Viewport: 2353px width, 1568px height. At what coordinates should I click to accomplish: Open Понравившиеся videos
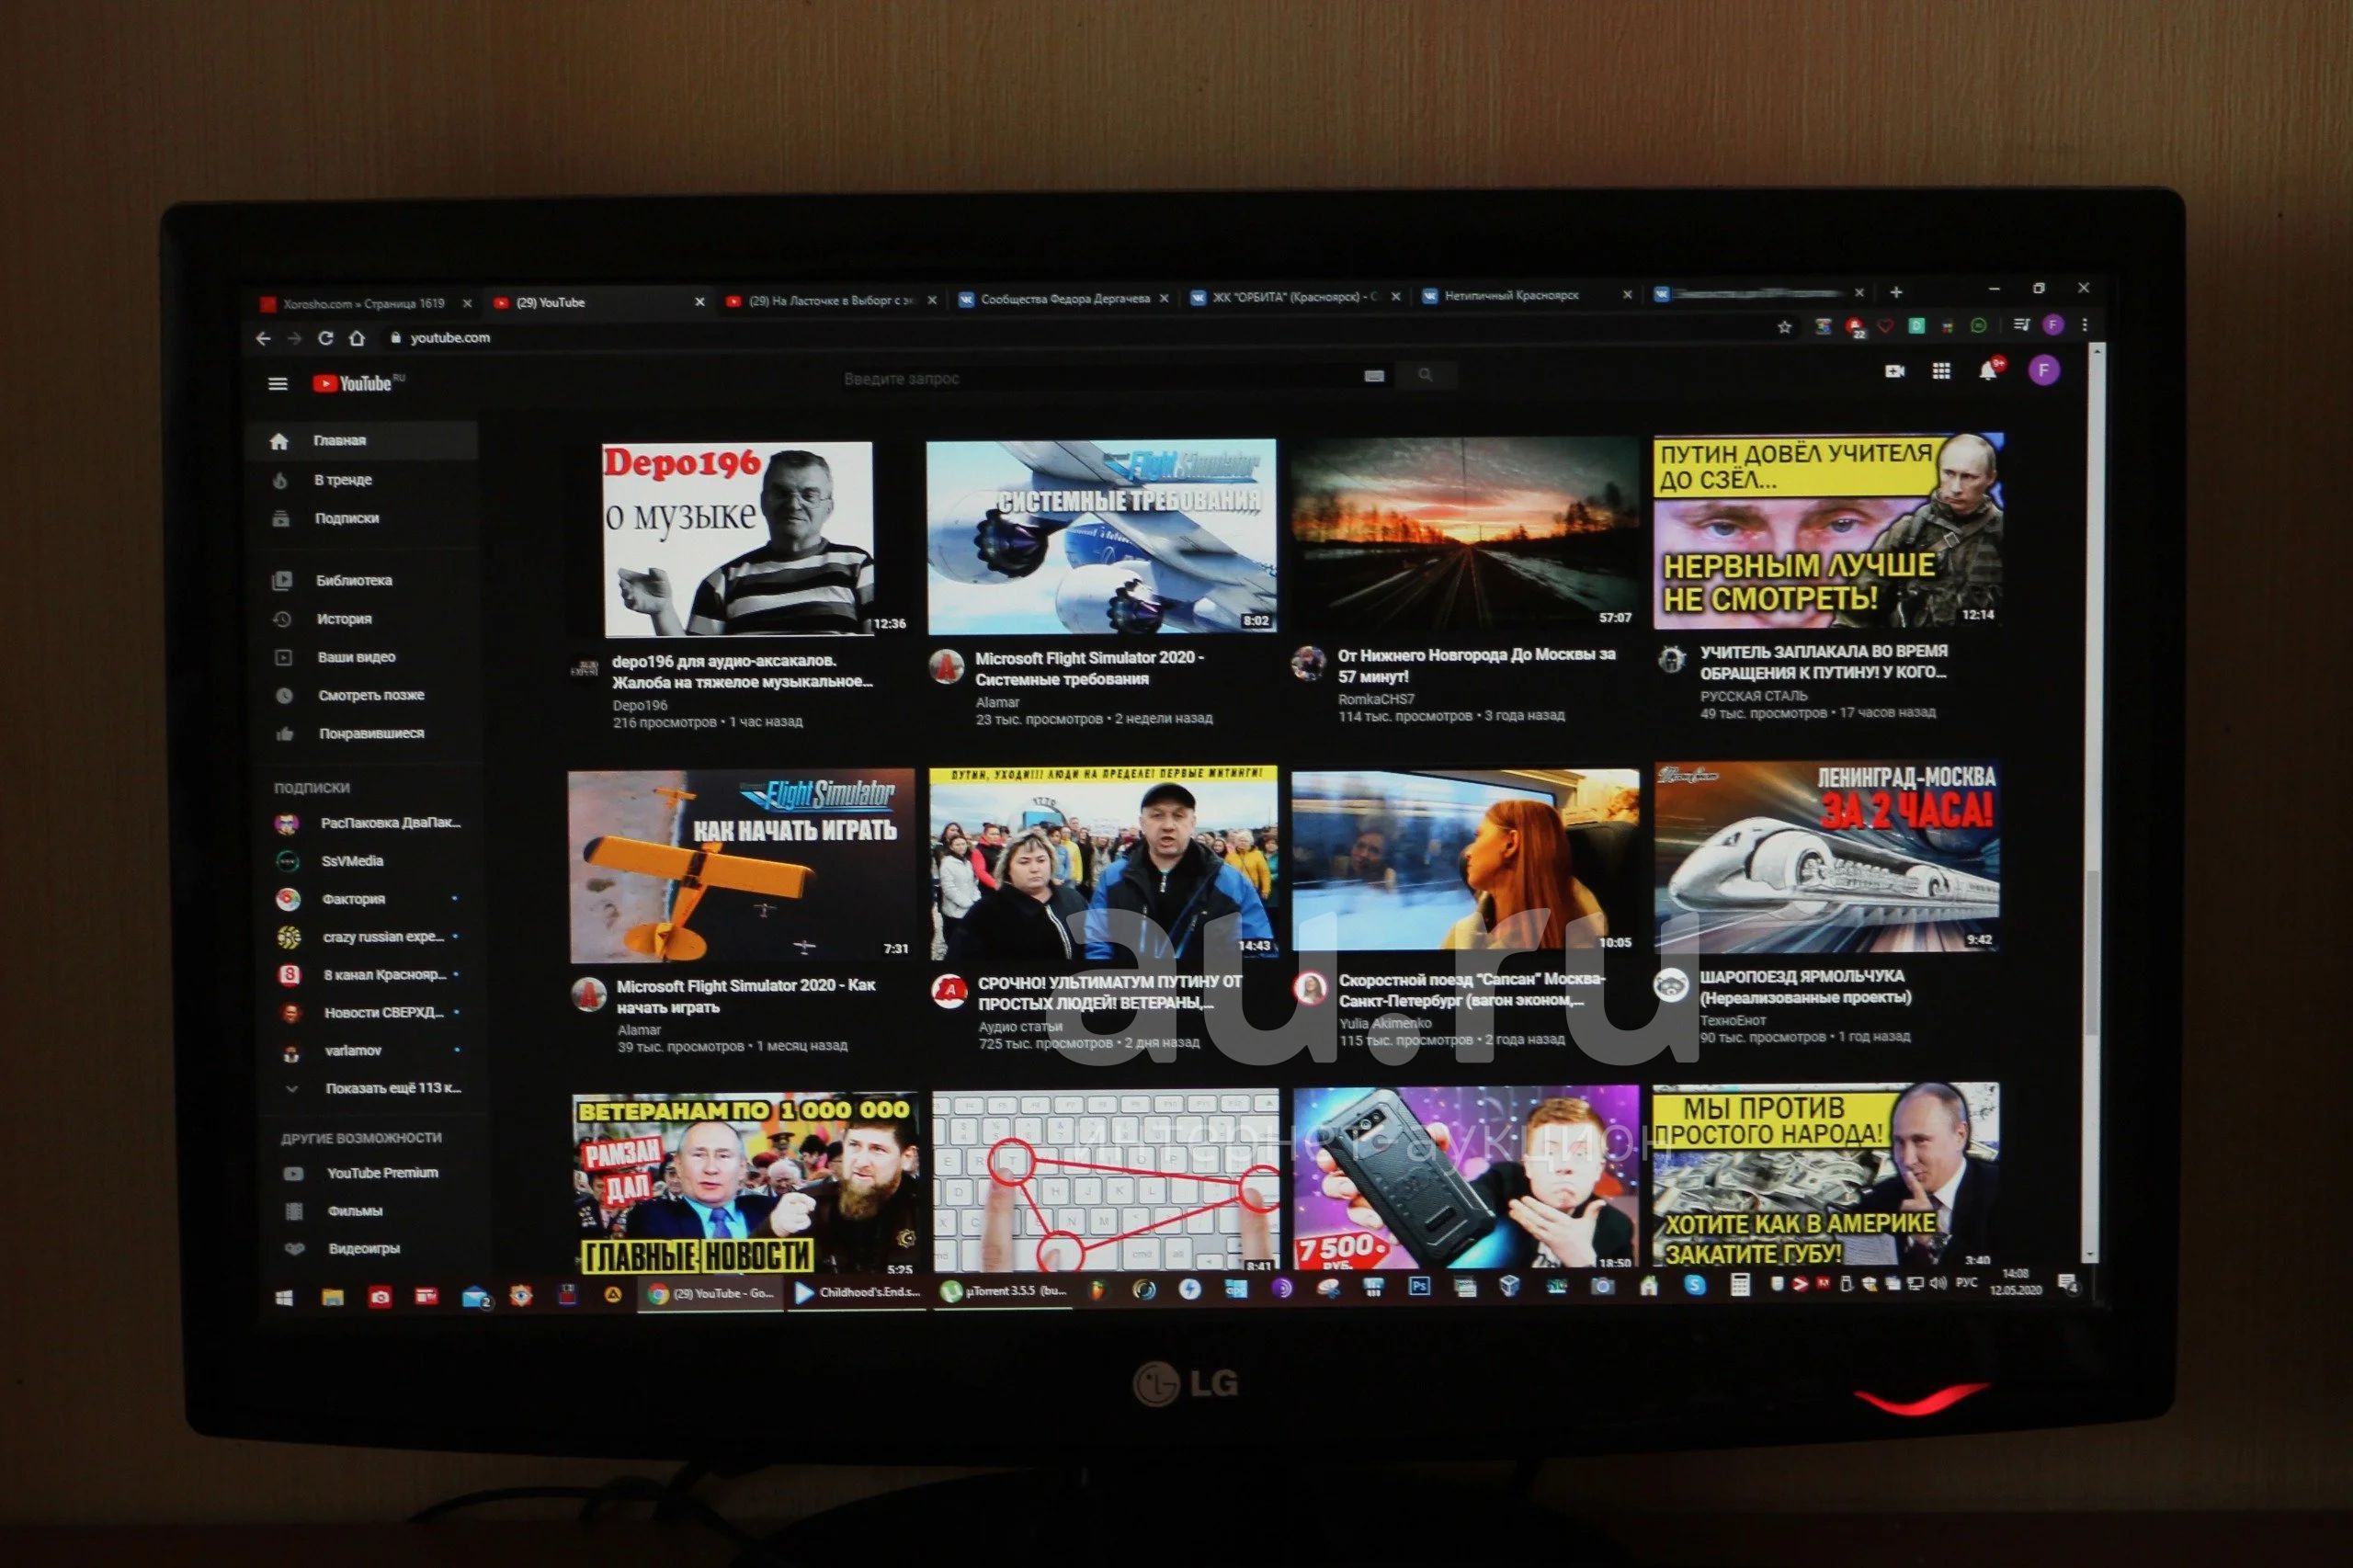[x=372, y=734]
